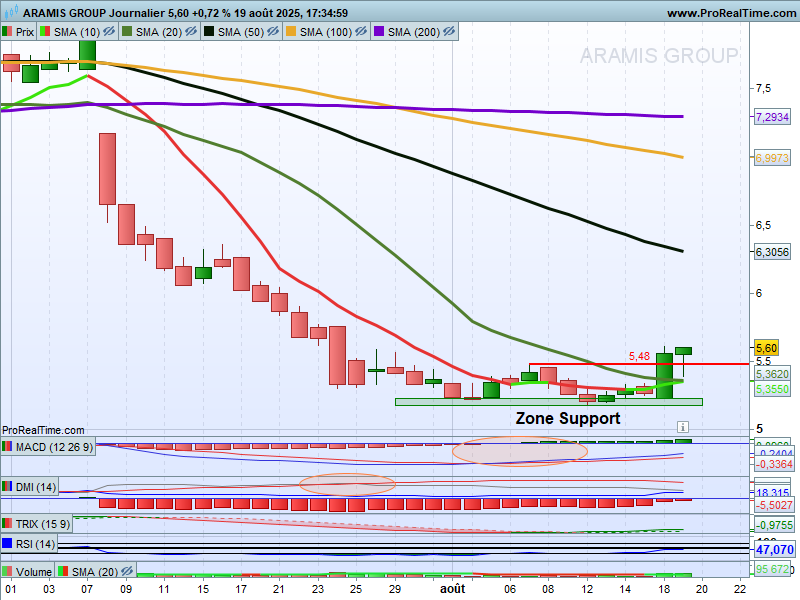Screen dimensions: 800x600
Task: Open DMI (14) settings label
Action: [x=36, y=487]
